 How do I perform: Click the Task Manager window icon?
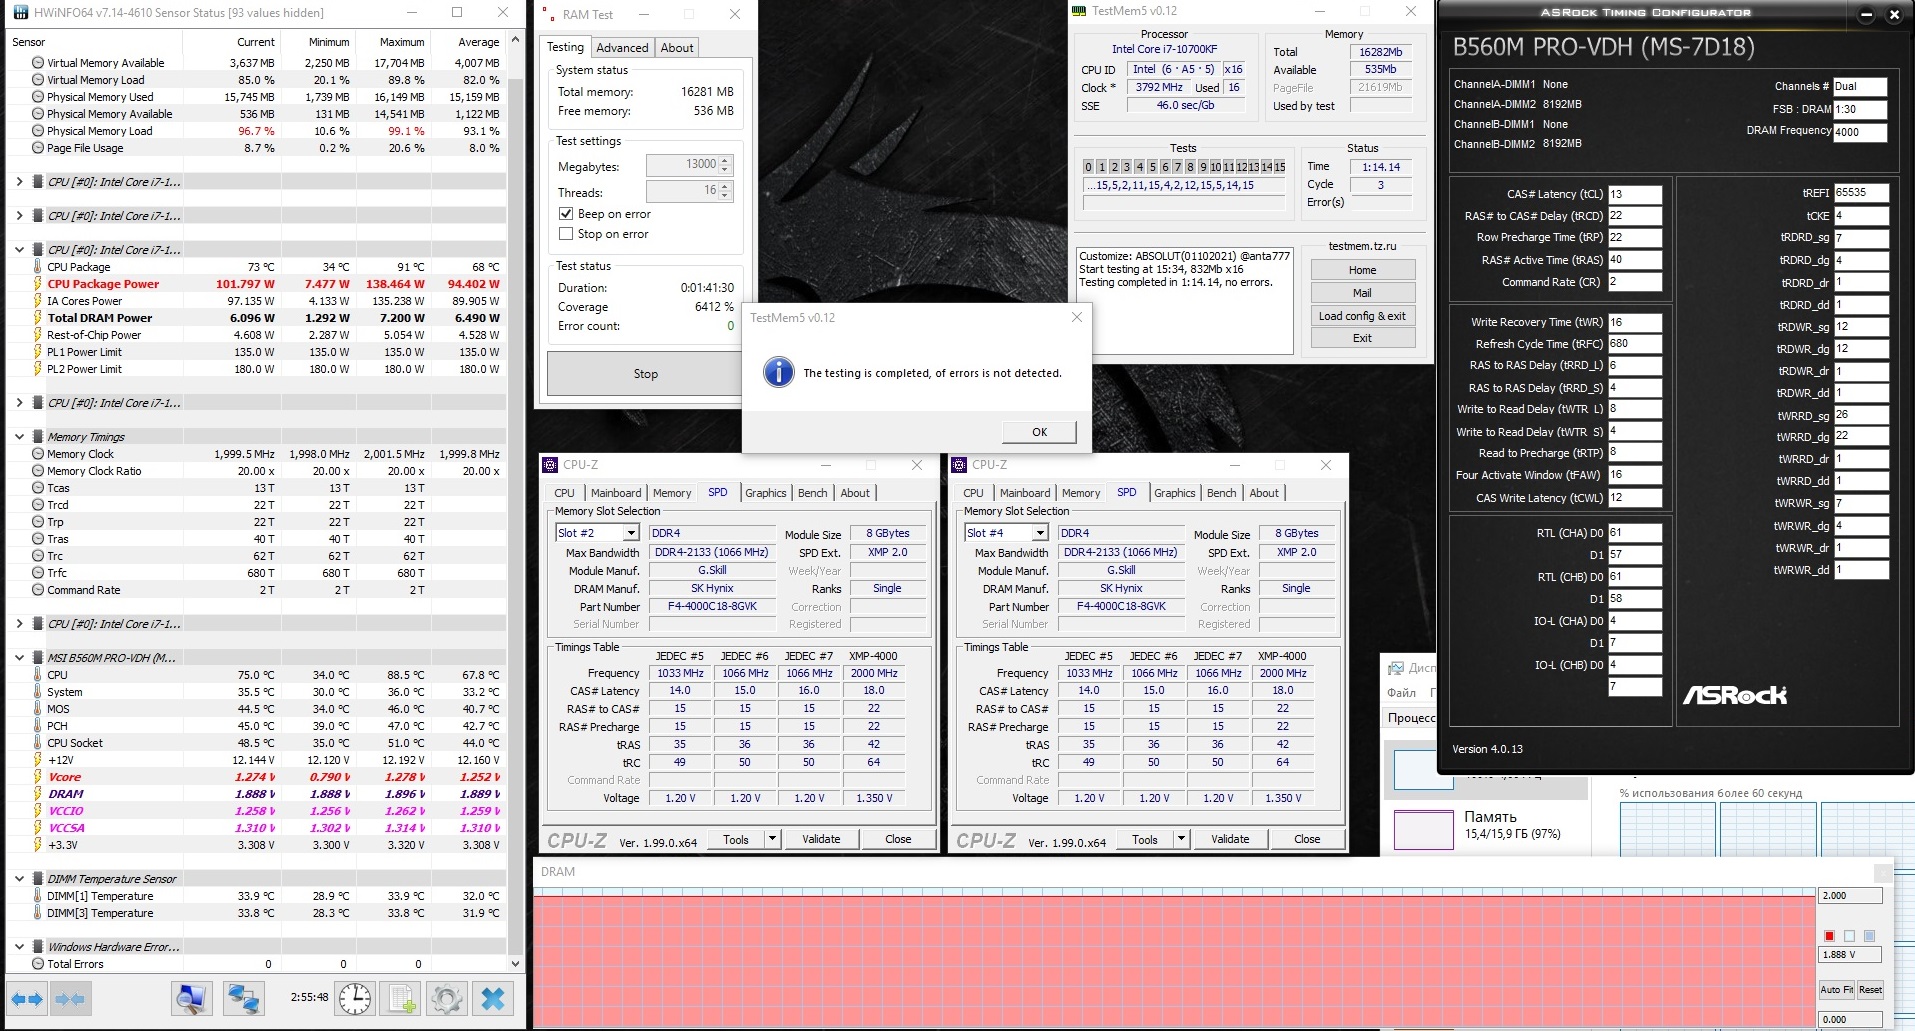pyautogui.click(x=1396, y=668)
